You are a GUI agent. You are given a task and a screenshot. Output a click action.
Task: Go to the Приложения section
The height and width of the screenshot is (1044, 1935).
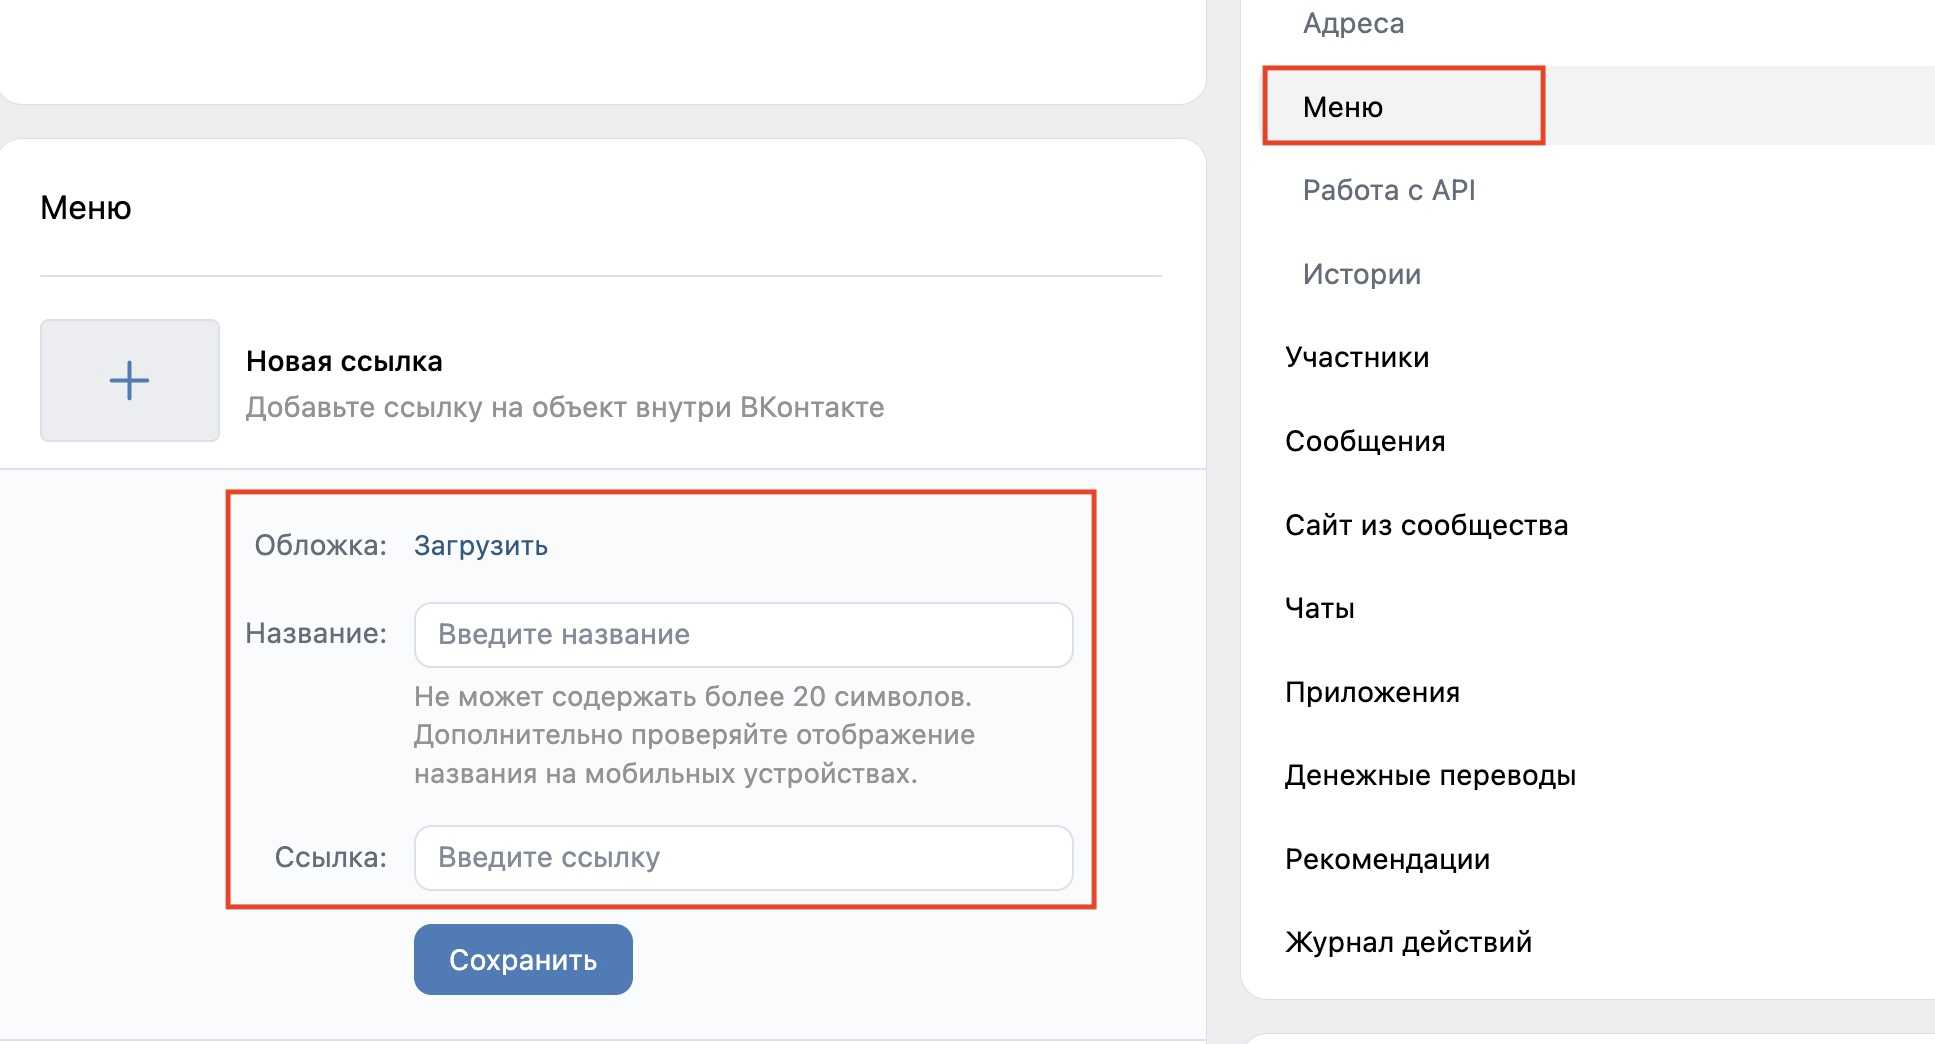1372,692
